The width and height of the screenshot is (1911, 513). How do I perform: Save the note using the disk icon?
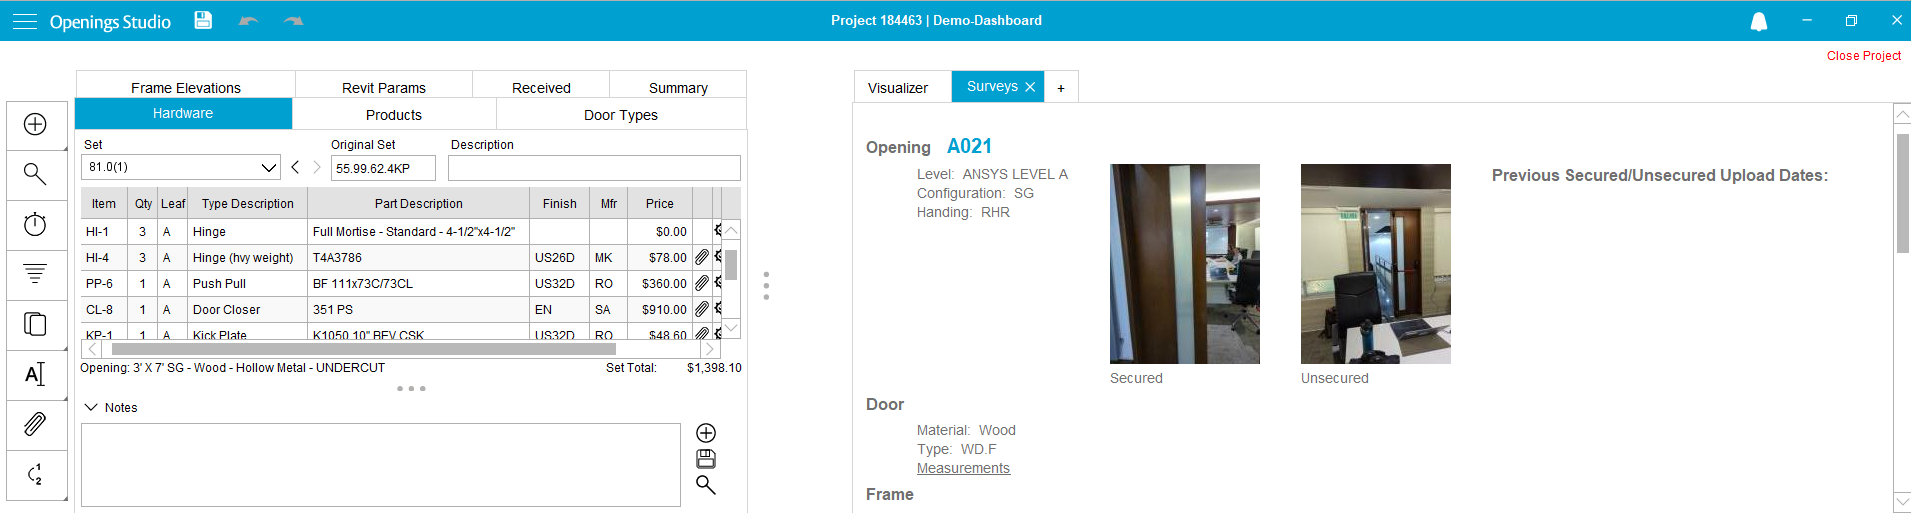[x=706, y=459]
